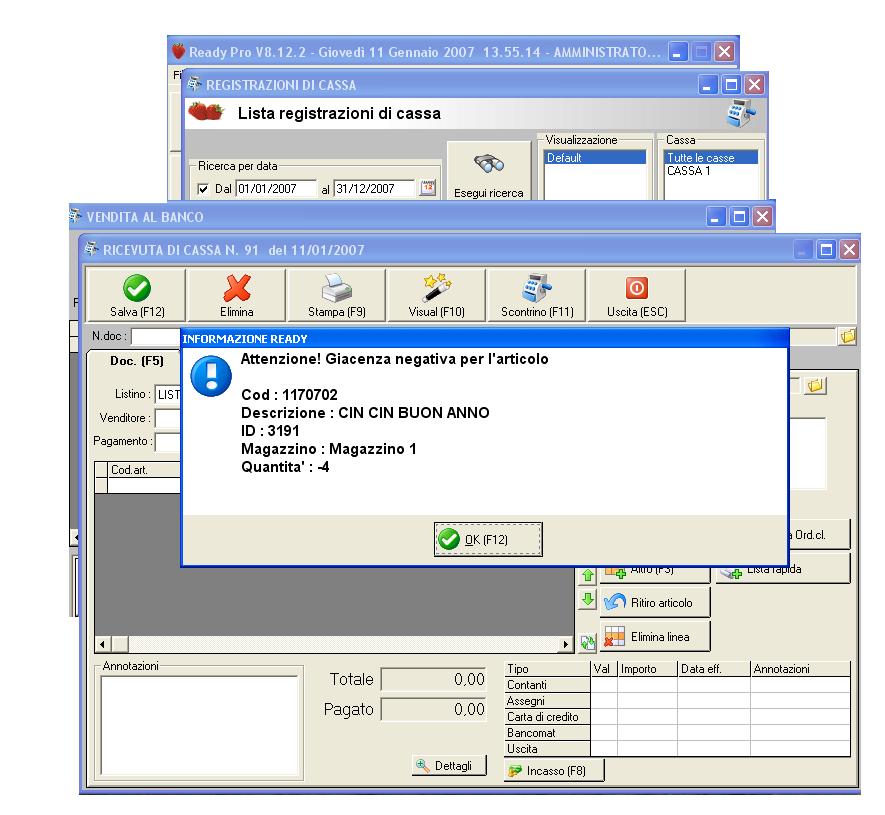Select CASSA 1 in Cassa list
The image size is (885, 815).
point(711,170)
